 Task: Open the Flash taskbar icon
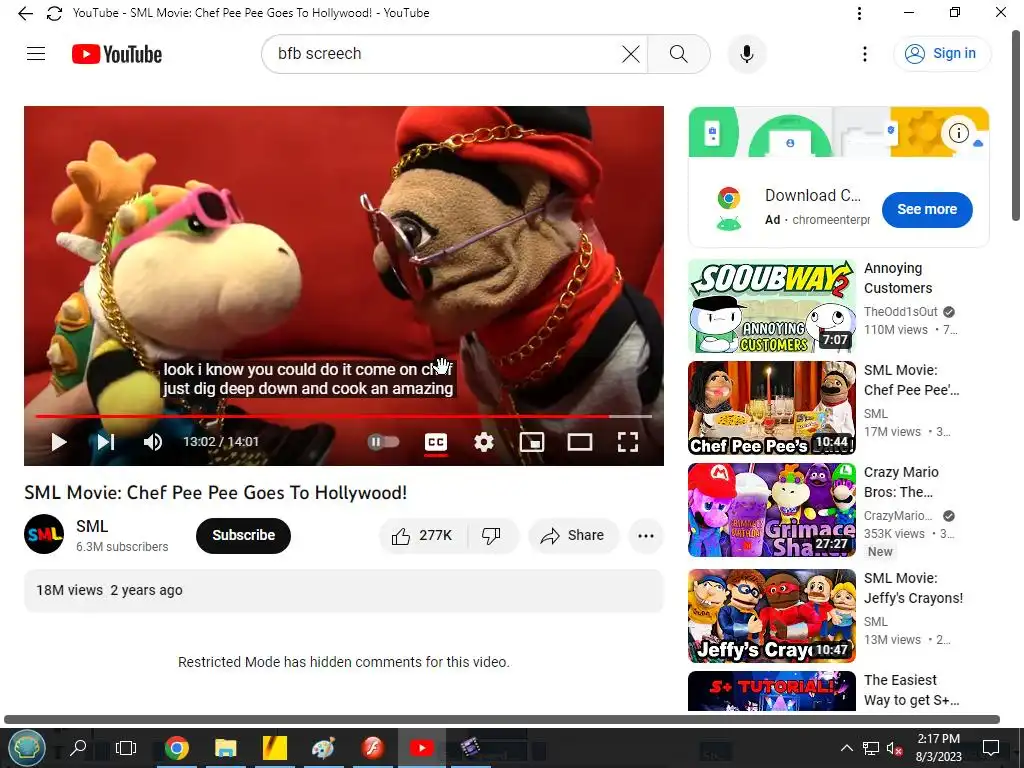pyautogui.click(x=372, y=748)
